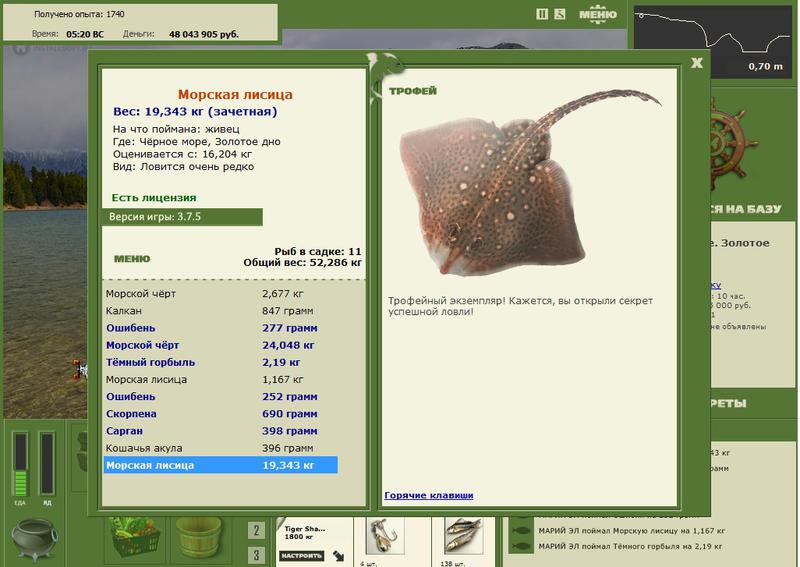Switch to rod slot 2
This screenshot has width=800, height=567.
click(256, 531)
